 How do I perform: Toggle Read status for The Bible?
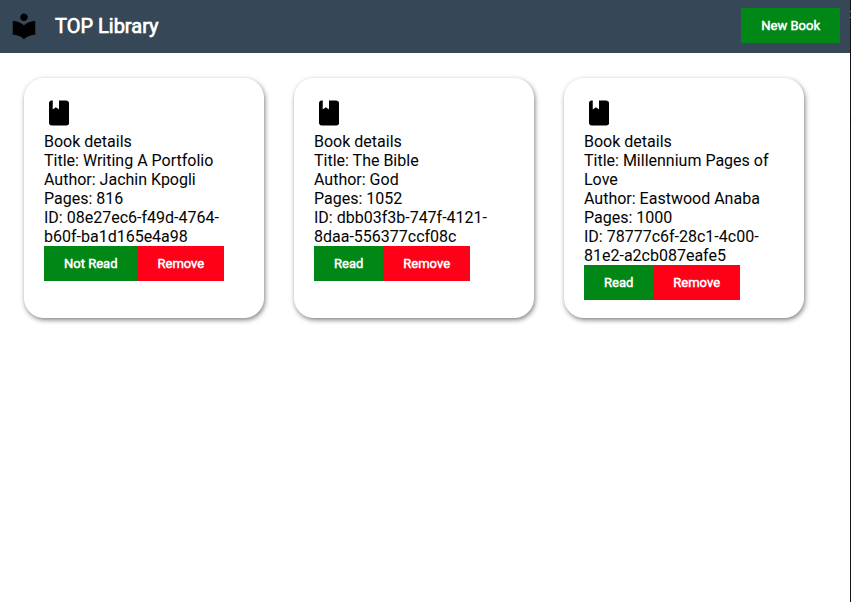(x=348, y=264)
